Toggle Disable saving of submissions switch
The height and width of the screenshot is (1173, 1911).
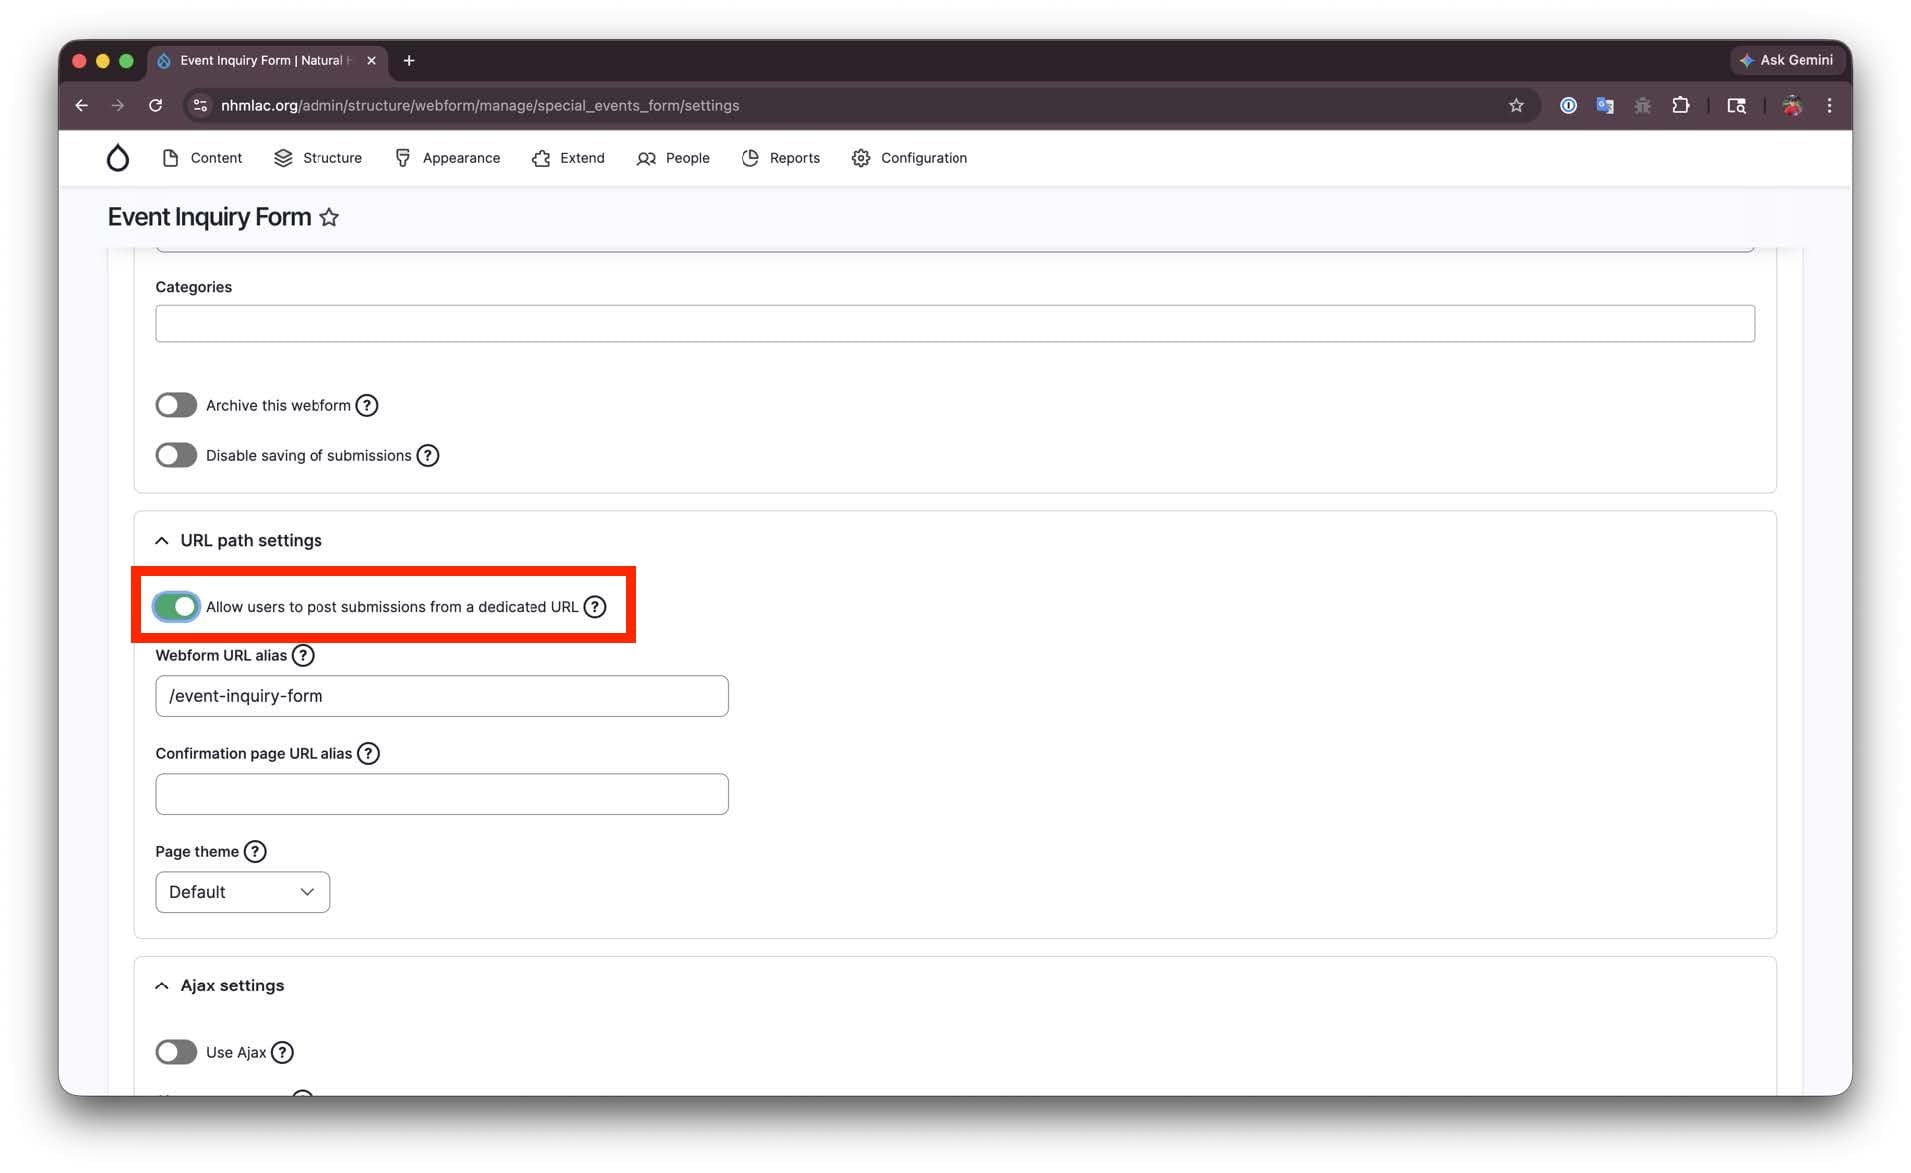click(176, 455)
